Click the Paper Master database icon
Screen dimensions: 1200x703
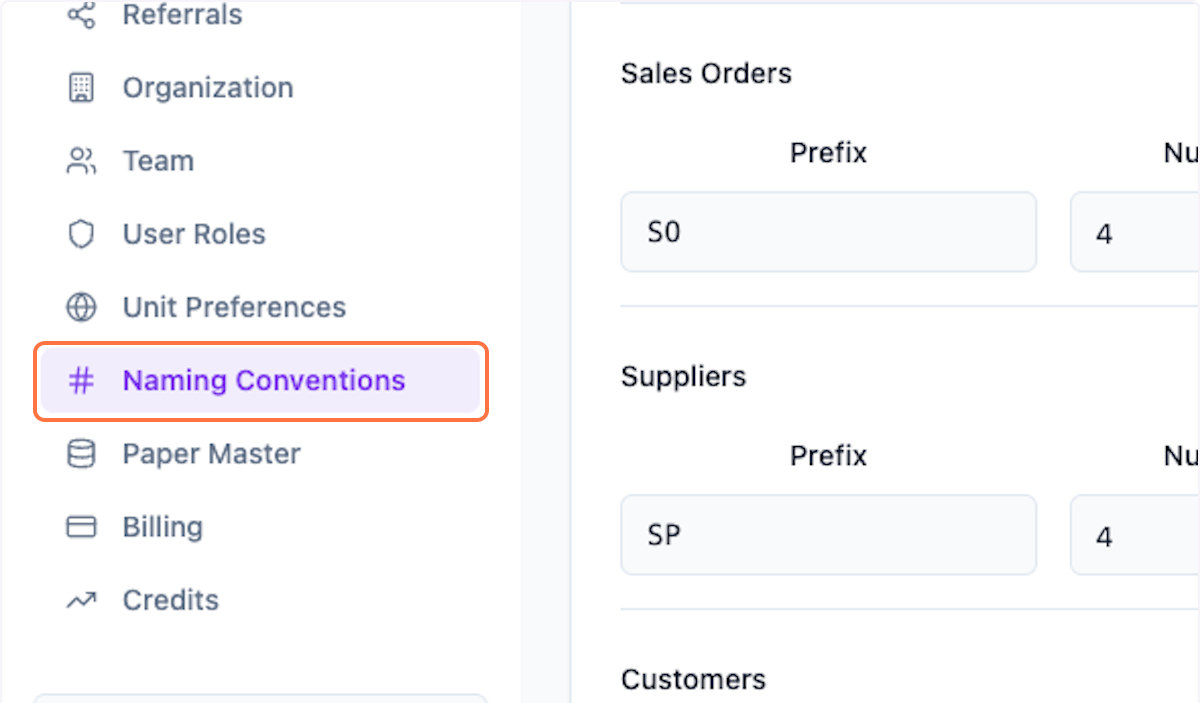81,454
